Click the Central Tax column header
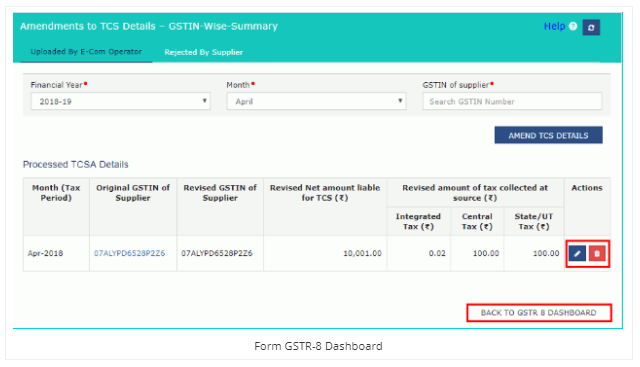 pyautogui.click(x=477, y=221)
